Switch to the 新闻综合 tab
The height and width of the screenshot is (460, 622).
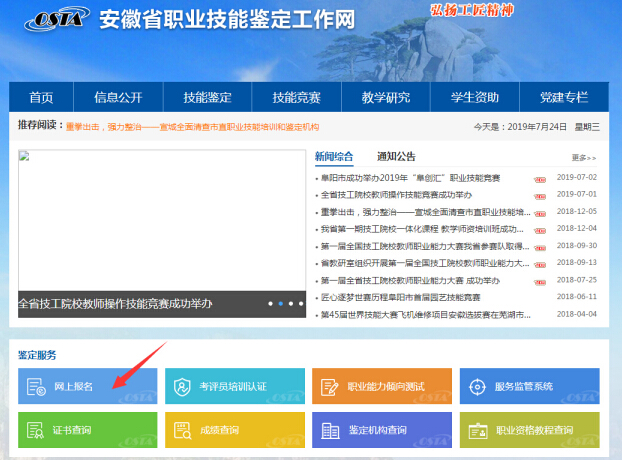click(334, 157)
